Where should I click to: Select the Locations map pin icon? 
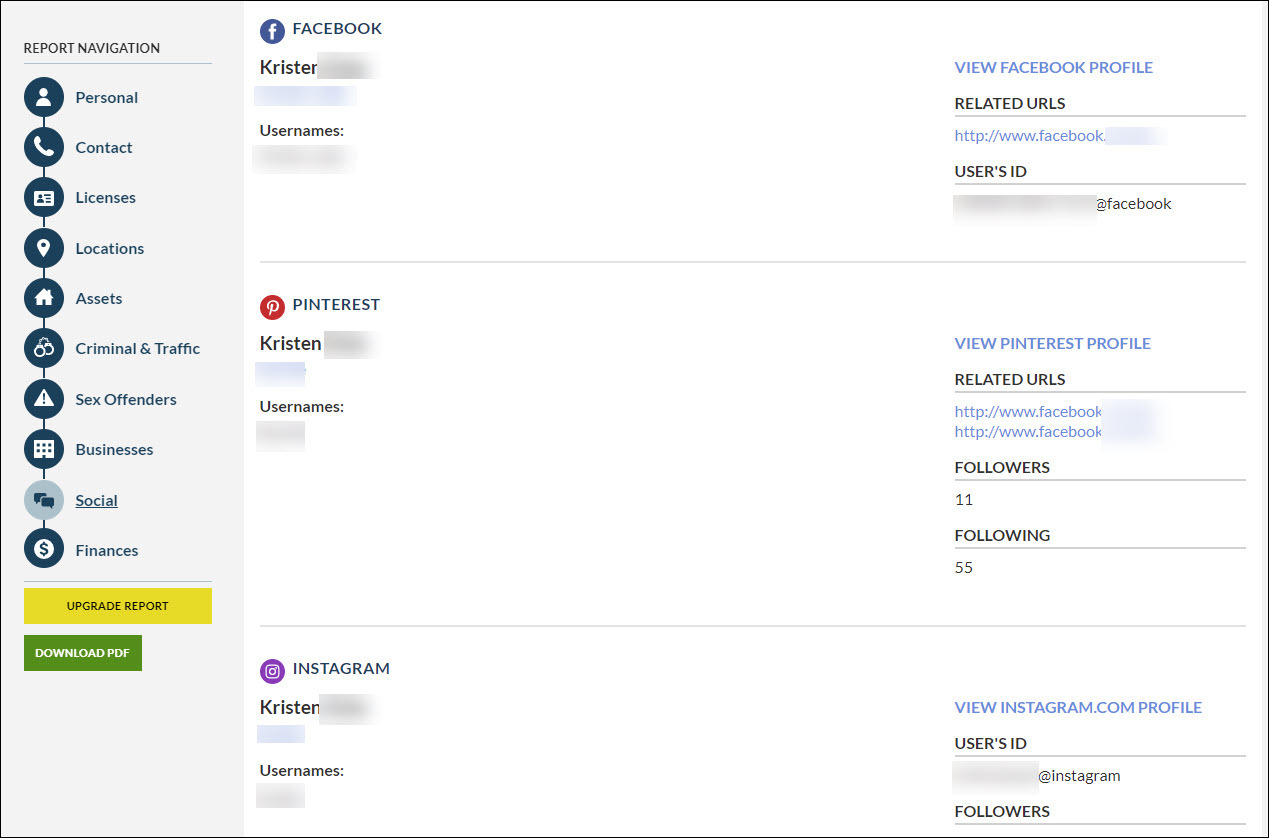click(44, 248)
